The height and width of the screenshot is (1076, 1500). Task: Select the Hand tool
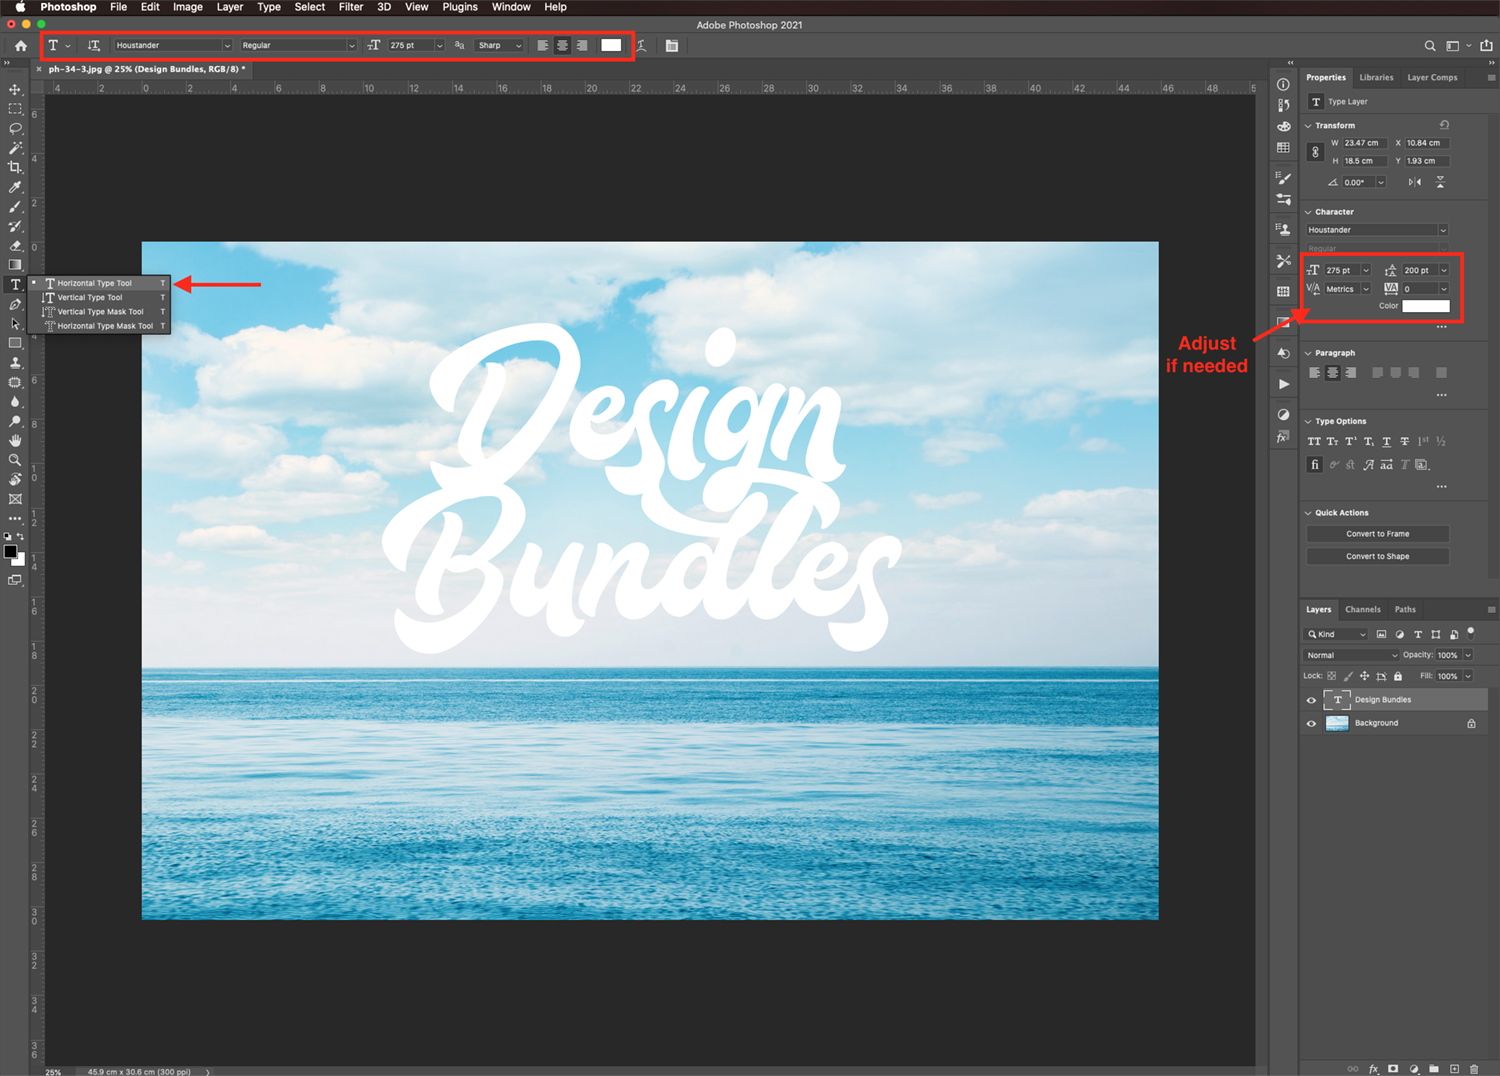coord(15,440)
